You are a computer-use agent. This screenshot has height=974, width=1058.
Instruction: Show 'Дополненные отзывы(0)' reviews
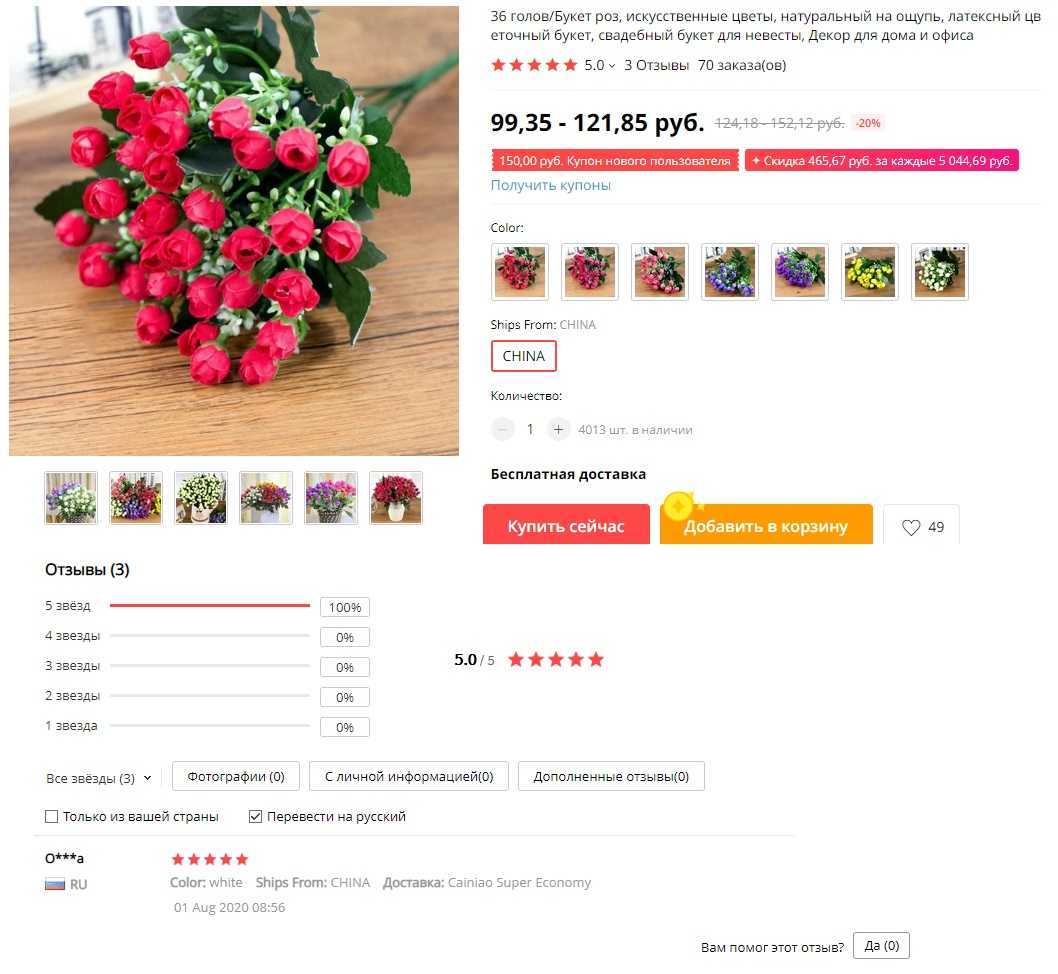(611, 776)
